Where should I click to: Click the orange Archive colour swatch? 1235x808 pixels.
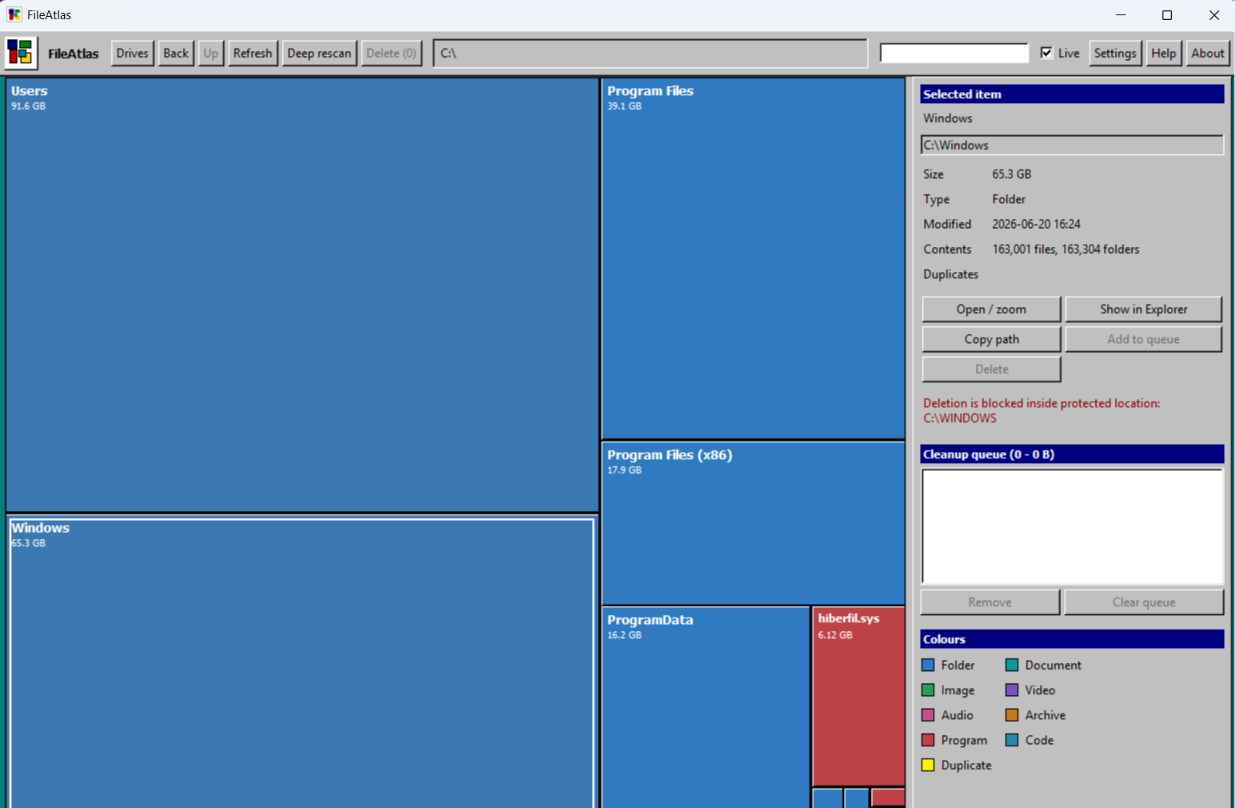click(x=1012, y=715)
